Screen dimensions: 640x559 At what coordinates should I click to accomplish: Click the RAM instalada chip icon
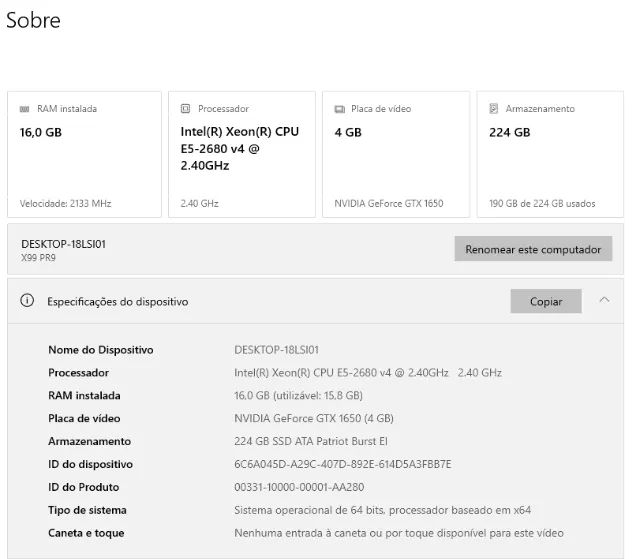(x=26, y=109)
